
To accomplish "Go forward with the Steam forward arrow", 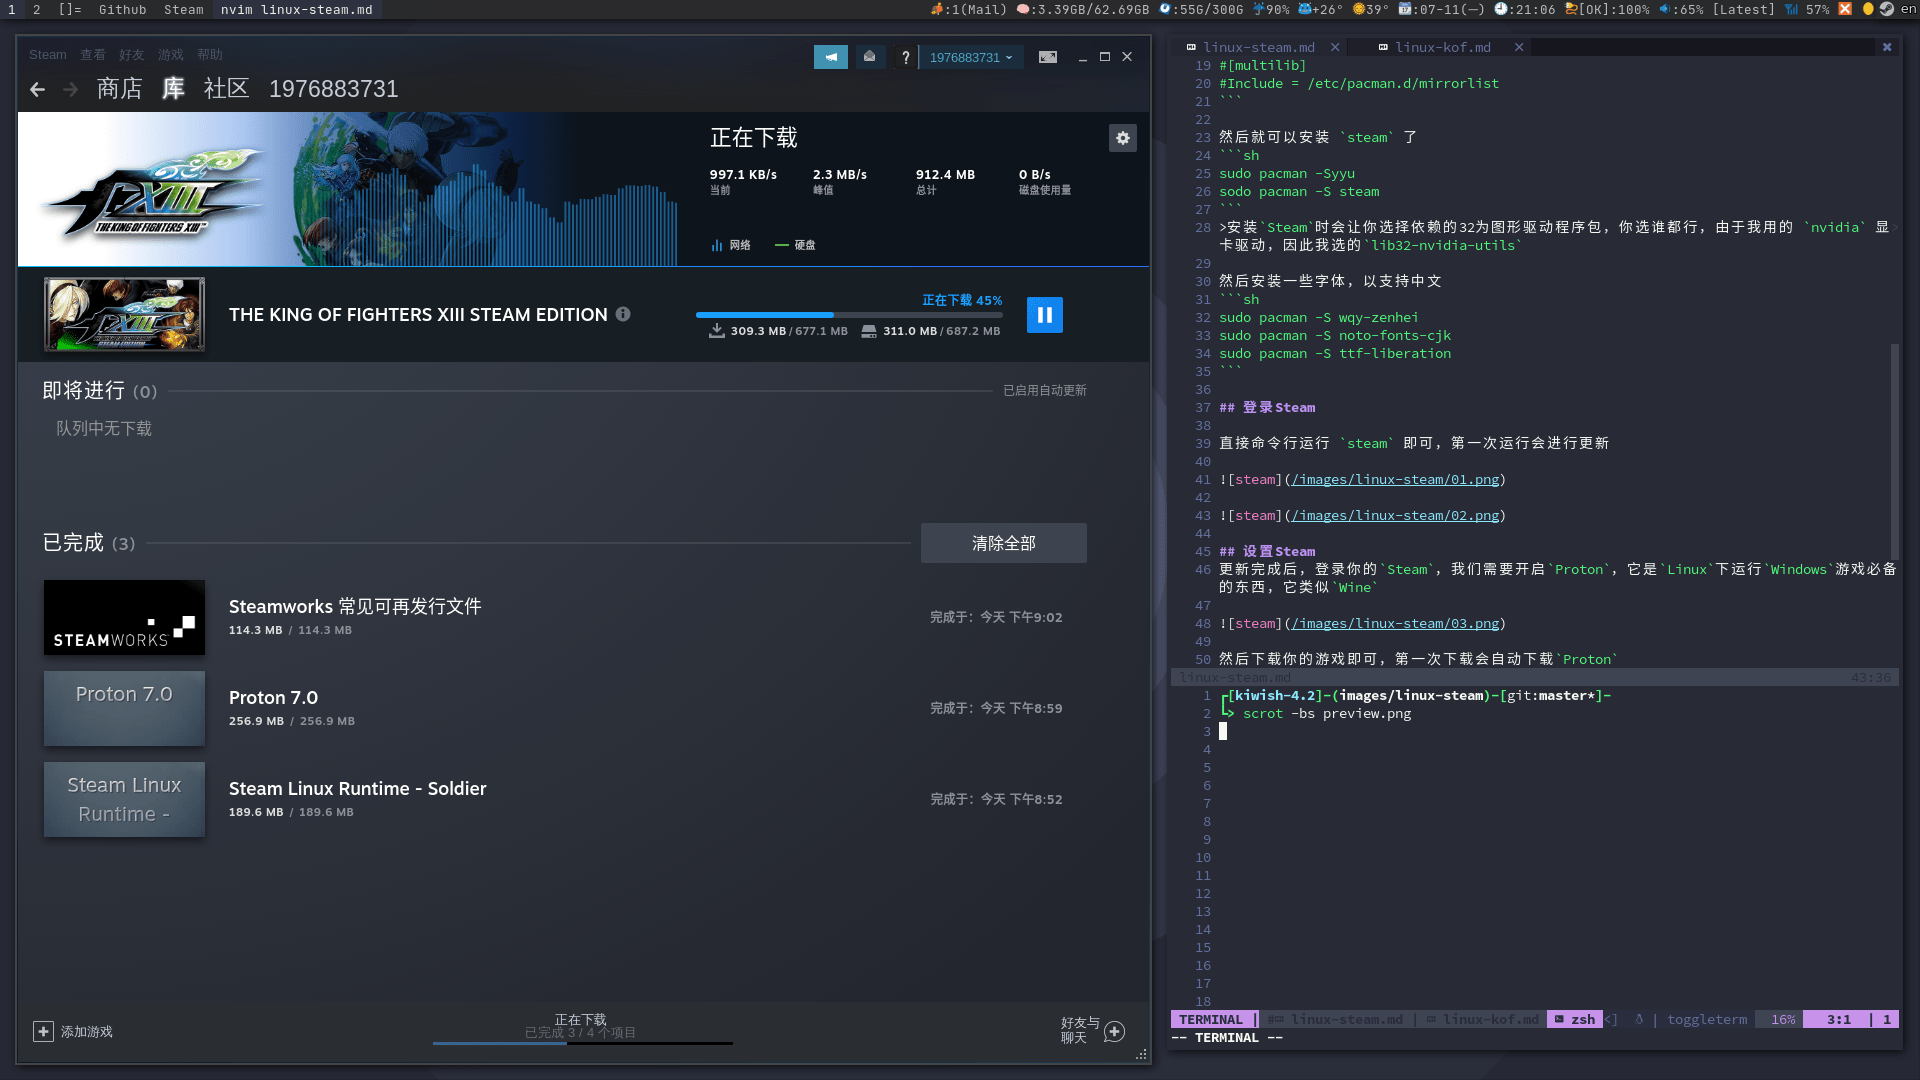I will click(70, 89).
